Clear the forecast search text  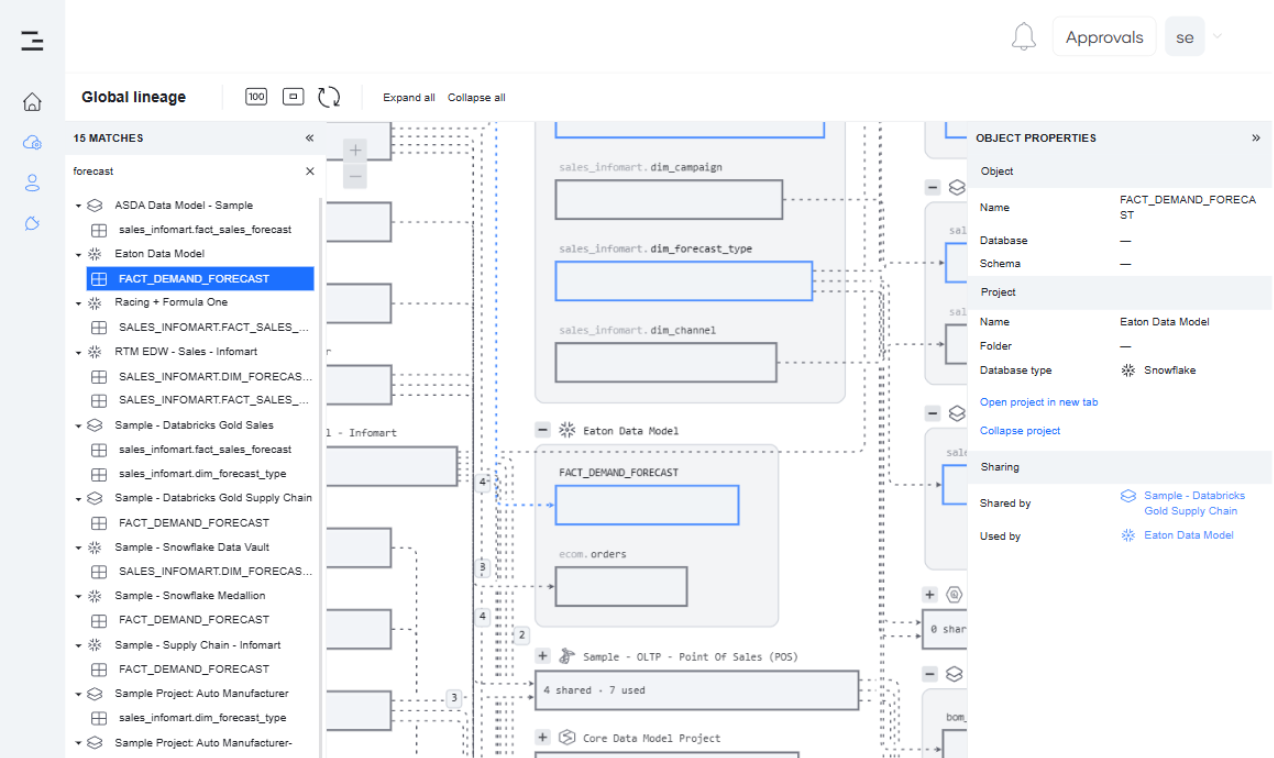[310, 171]
